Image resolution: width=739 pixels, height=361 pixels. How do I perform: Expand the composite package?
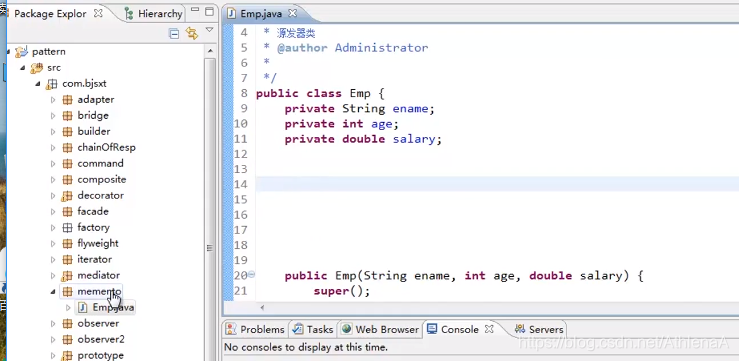pos(53,180)
